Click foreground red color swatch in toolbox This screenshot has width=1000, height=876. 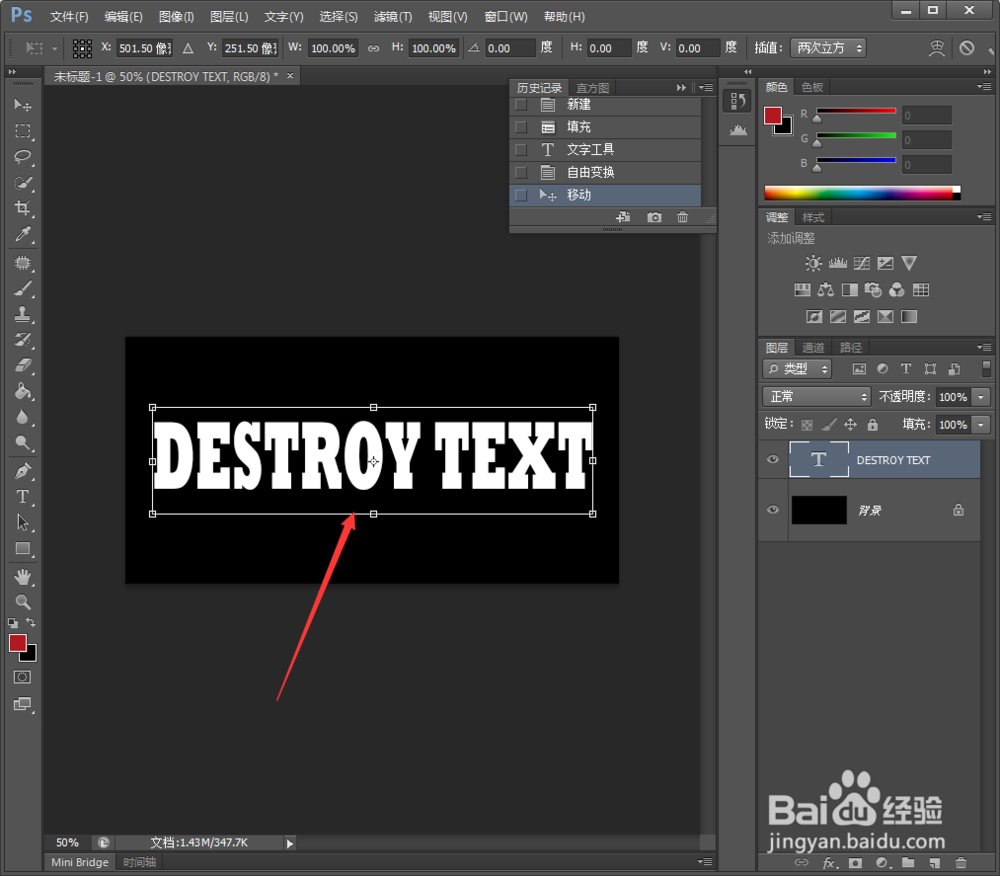pyautogui.click(x=17, y=643)
